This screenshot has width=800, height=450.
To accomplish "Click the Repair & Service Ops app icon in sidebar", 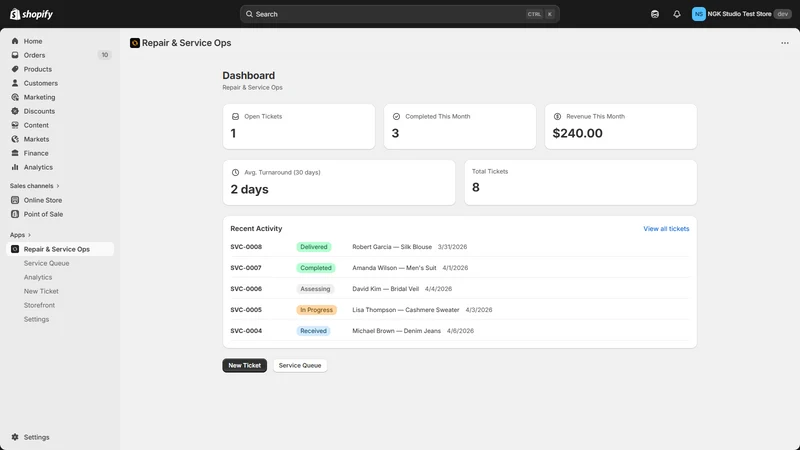I will pyautogui.click(x=15, y=249).
